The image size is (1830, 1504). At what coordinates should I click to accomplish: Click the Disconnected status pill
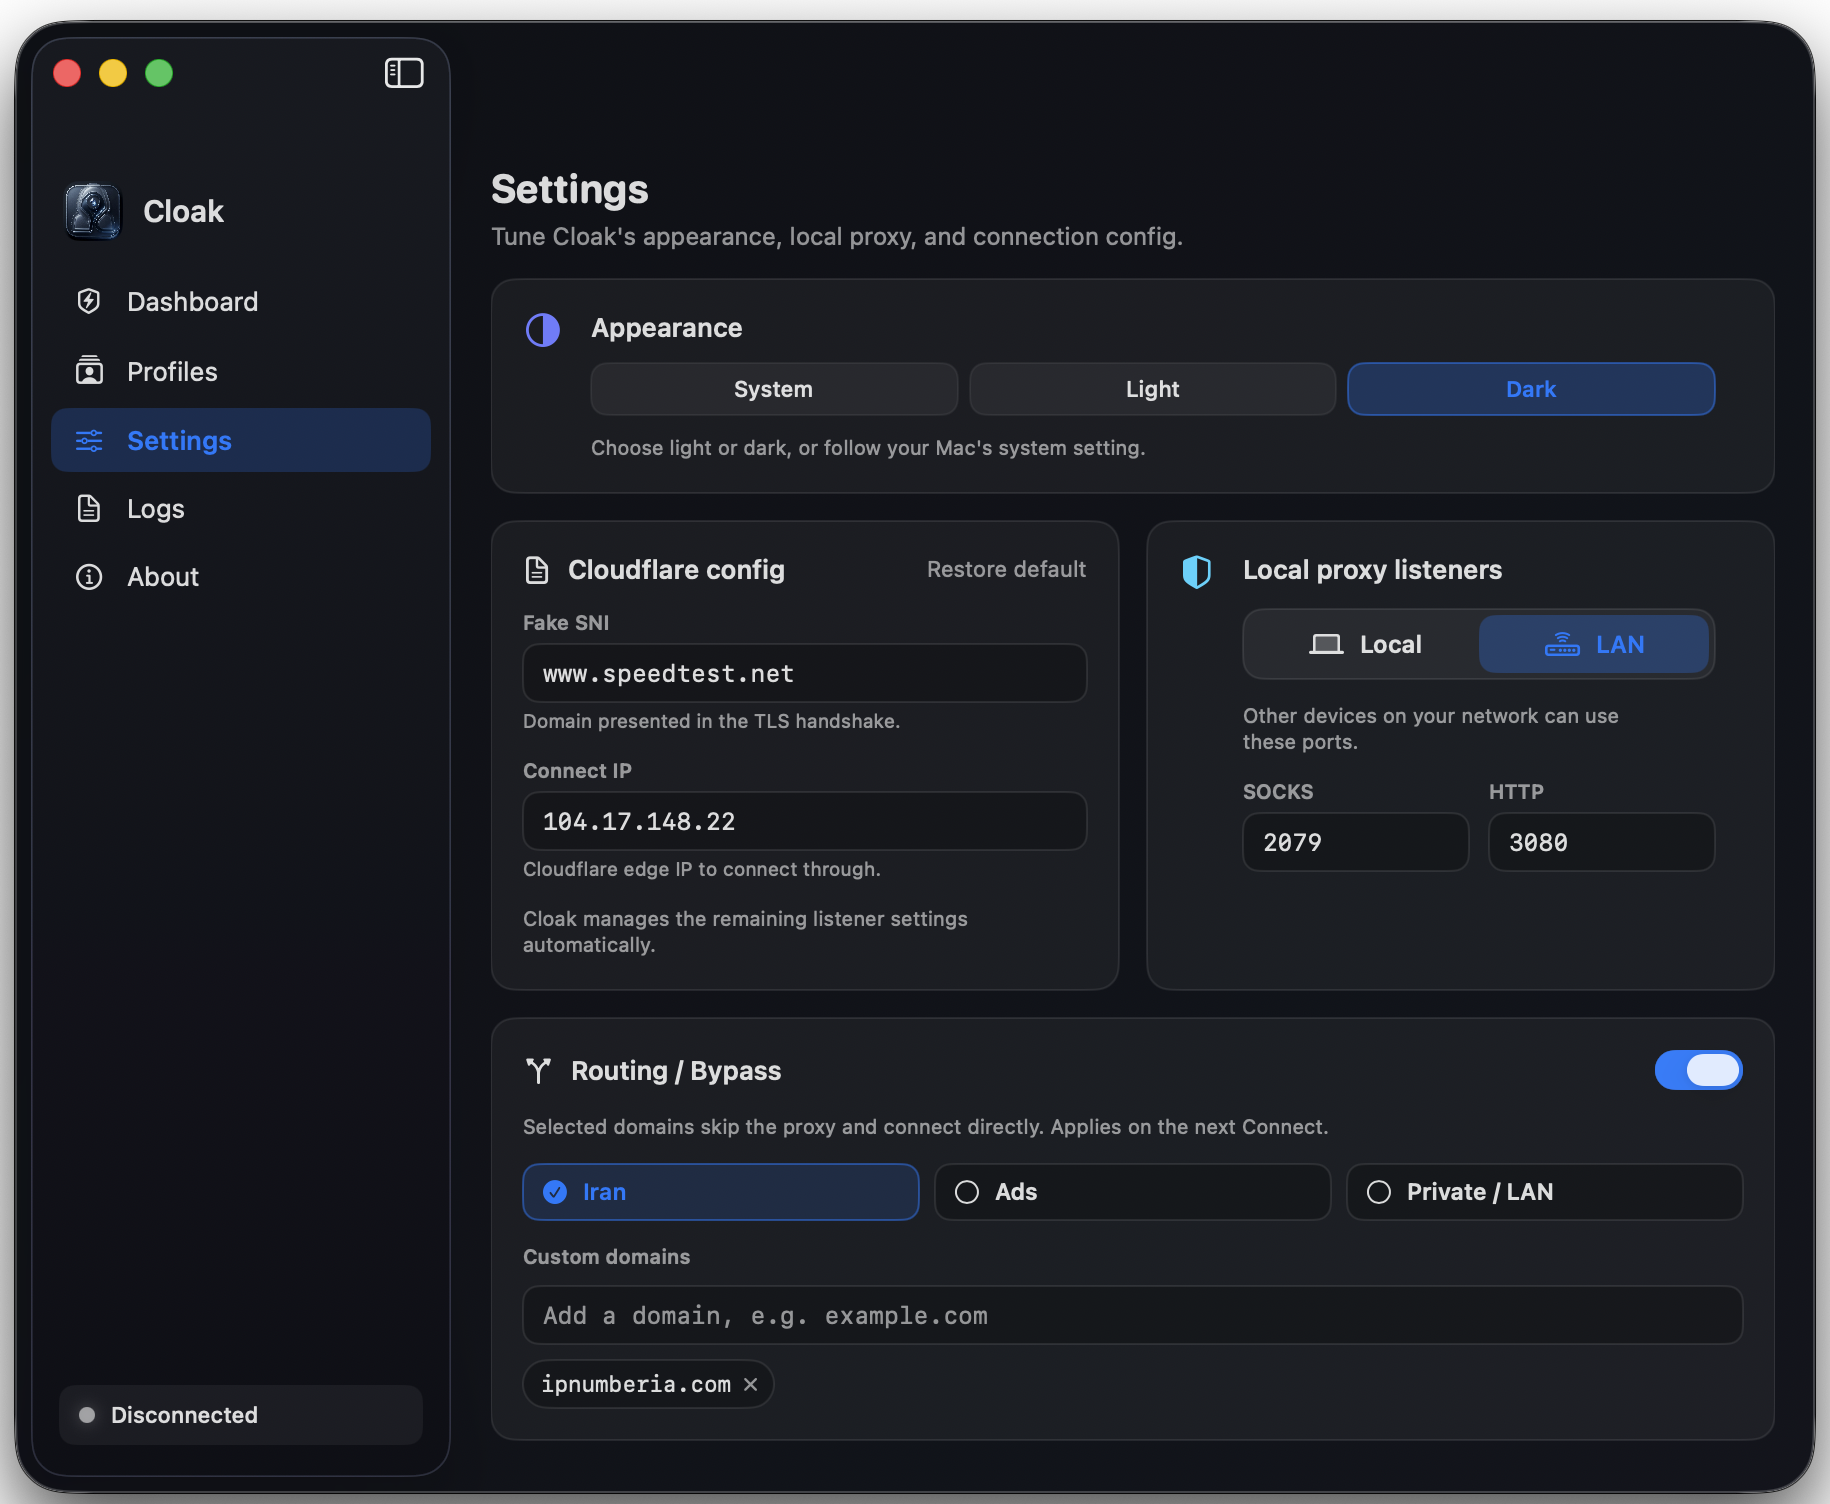click(x=241, y=1415)
